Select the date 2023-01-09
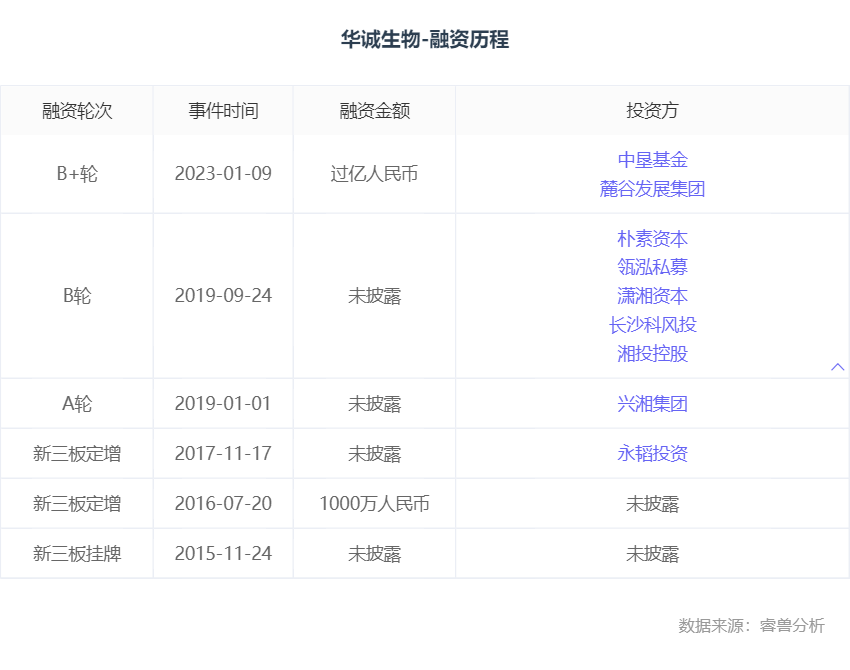 [223, 174]
